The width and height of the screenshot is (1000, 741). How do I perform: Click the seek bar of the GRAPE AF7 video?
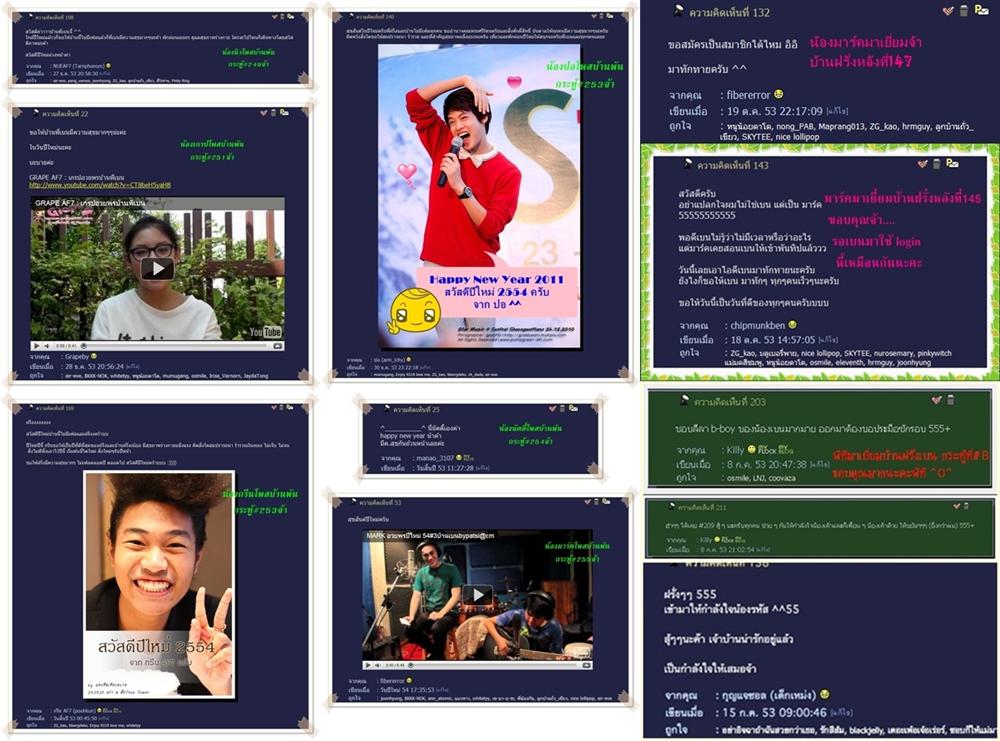[173, 346]
